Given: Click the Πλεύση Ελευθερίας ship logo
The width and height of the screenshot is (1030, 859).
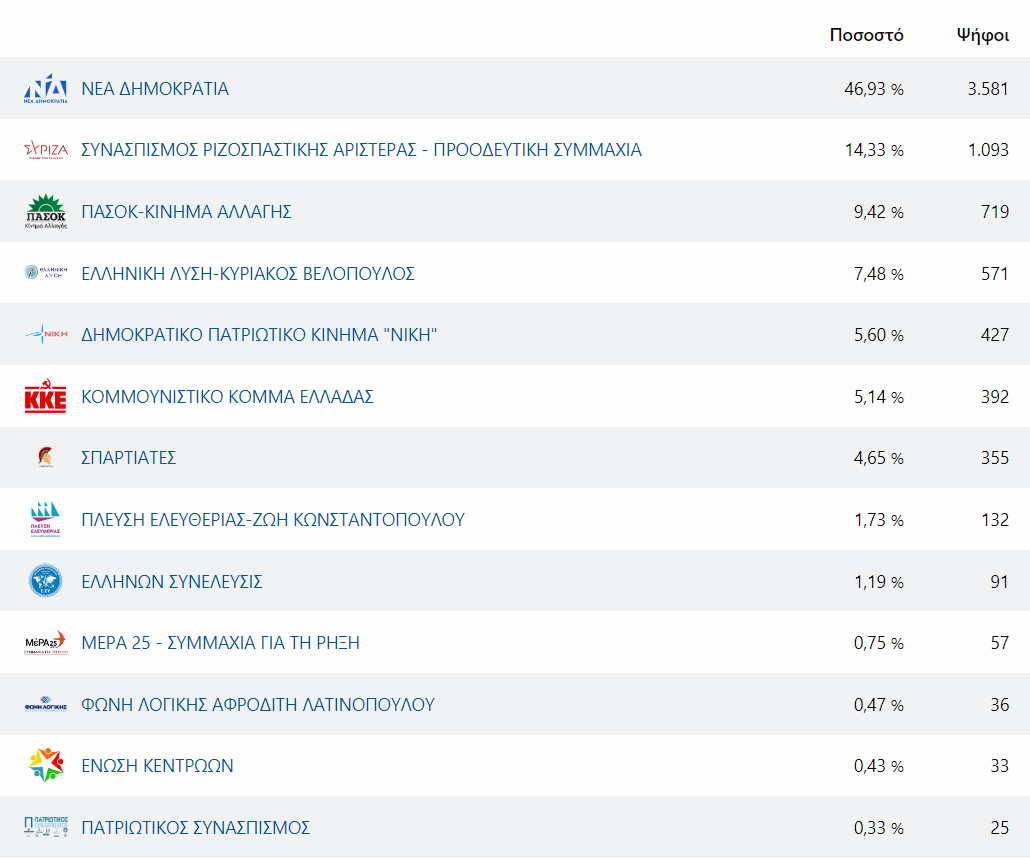Looking at the screenshot, I should [45, 519].
